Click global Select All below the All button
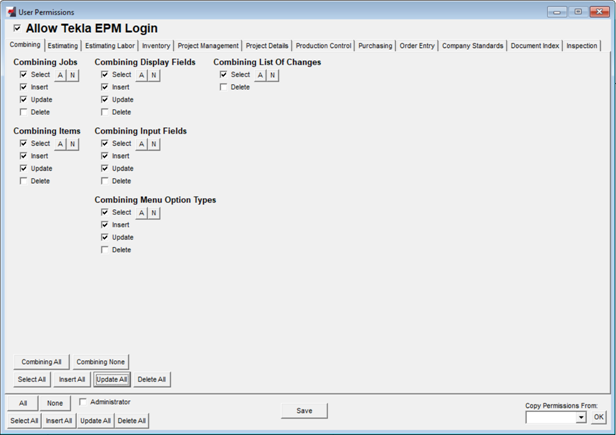 (24, 421)
